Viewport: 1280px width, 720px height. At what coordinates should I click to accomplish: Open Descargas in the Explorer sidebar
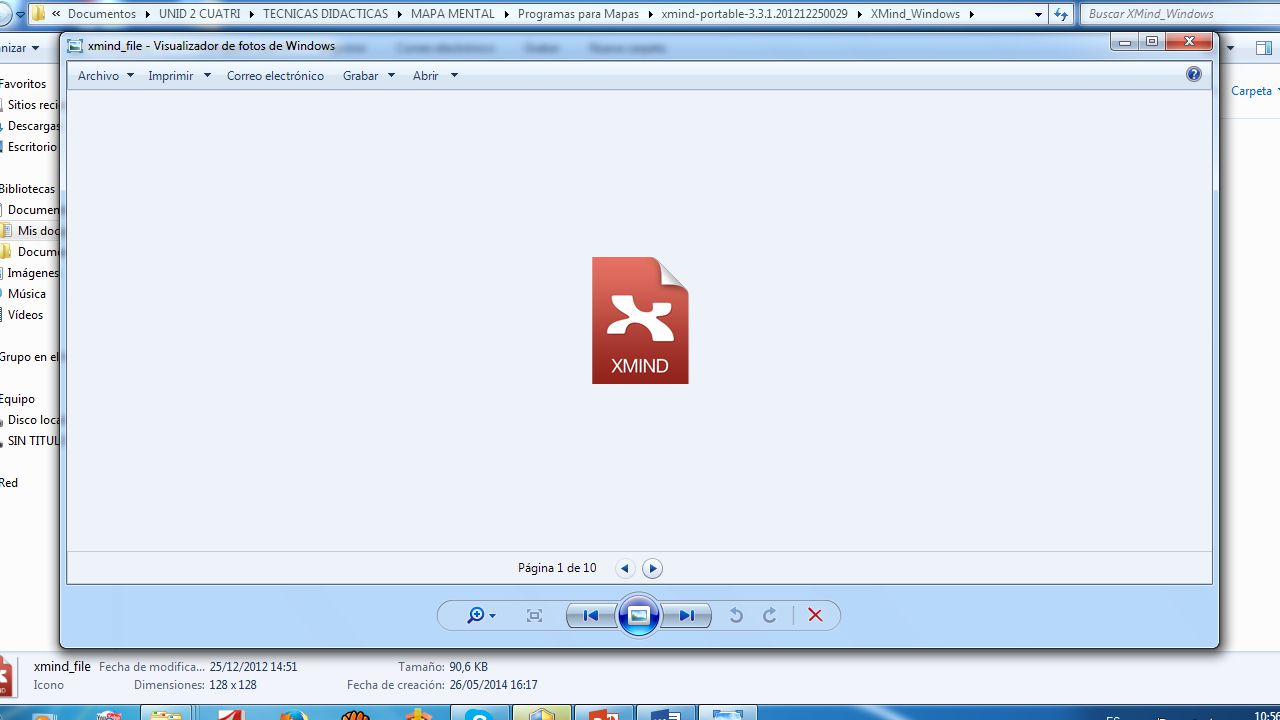33,126
